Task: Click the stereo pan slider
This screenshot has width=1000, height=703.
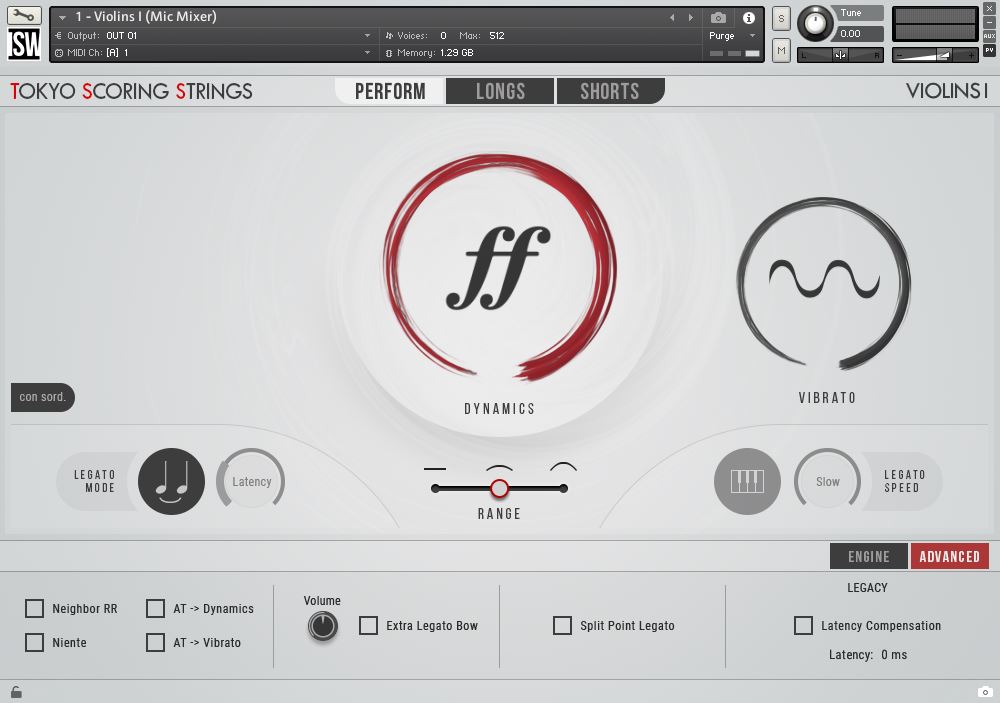Action: tap(840, 55)
